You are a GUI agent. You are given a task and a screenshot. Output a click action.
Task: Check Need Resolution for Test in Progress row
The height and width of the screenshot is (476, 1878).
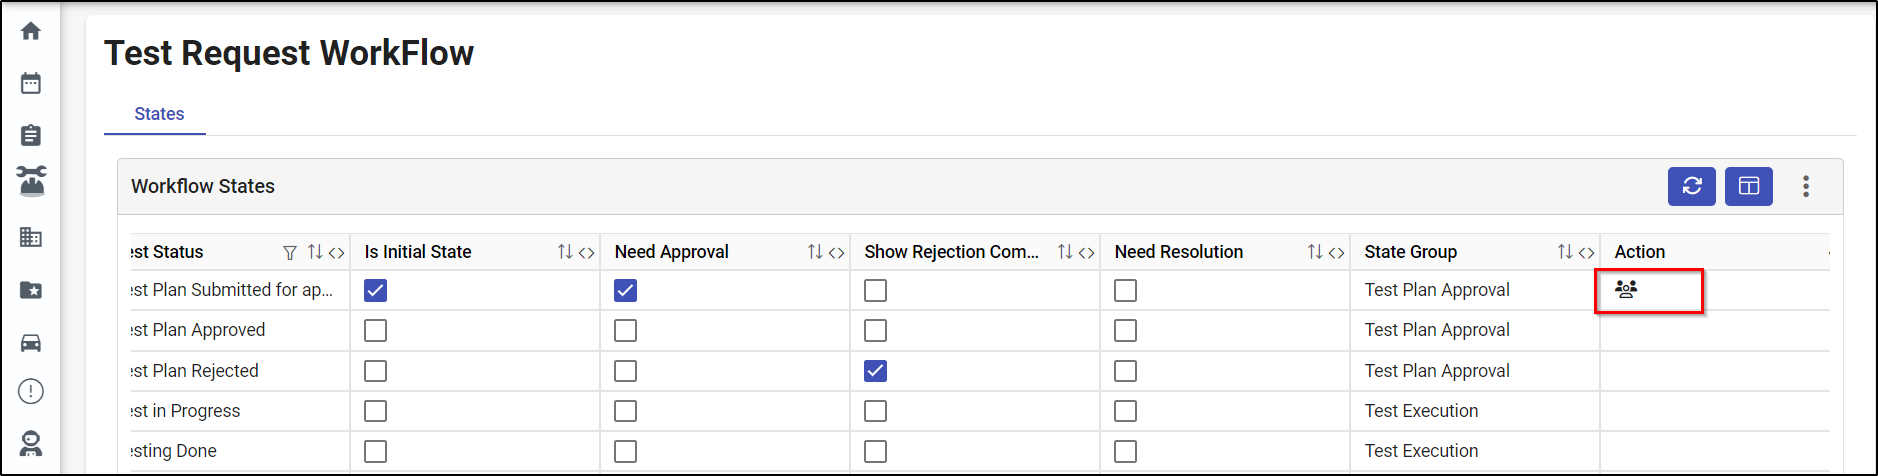pyautogui.click(x=1126, y=411)
